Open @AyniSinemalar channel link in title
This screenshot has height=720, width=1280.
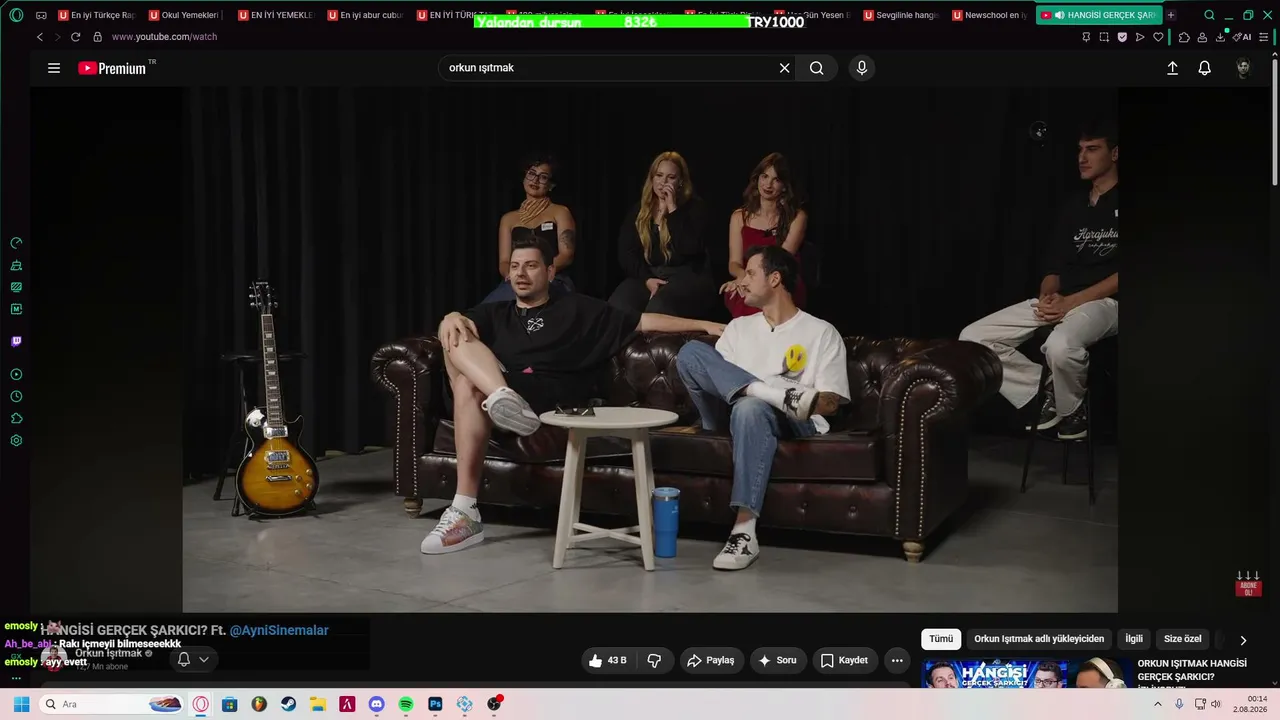click(279, 630)
